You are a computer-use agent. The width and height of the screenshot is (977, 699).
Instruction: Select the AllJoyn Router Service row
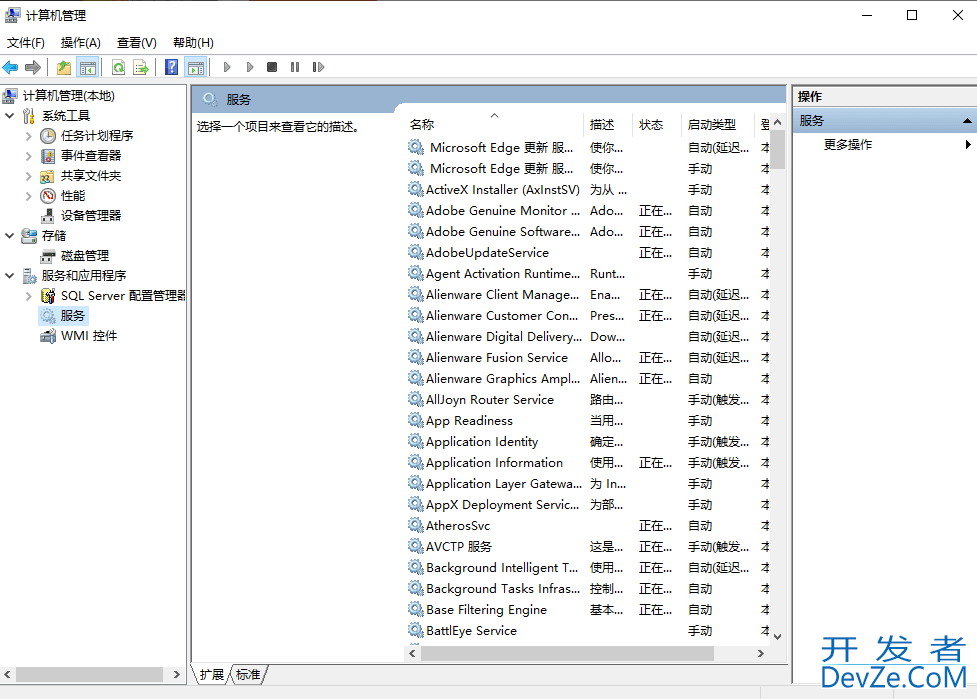[587, 399]
